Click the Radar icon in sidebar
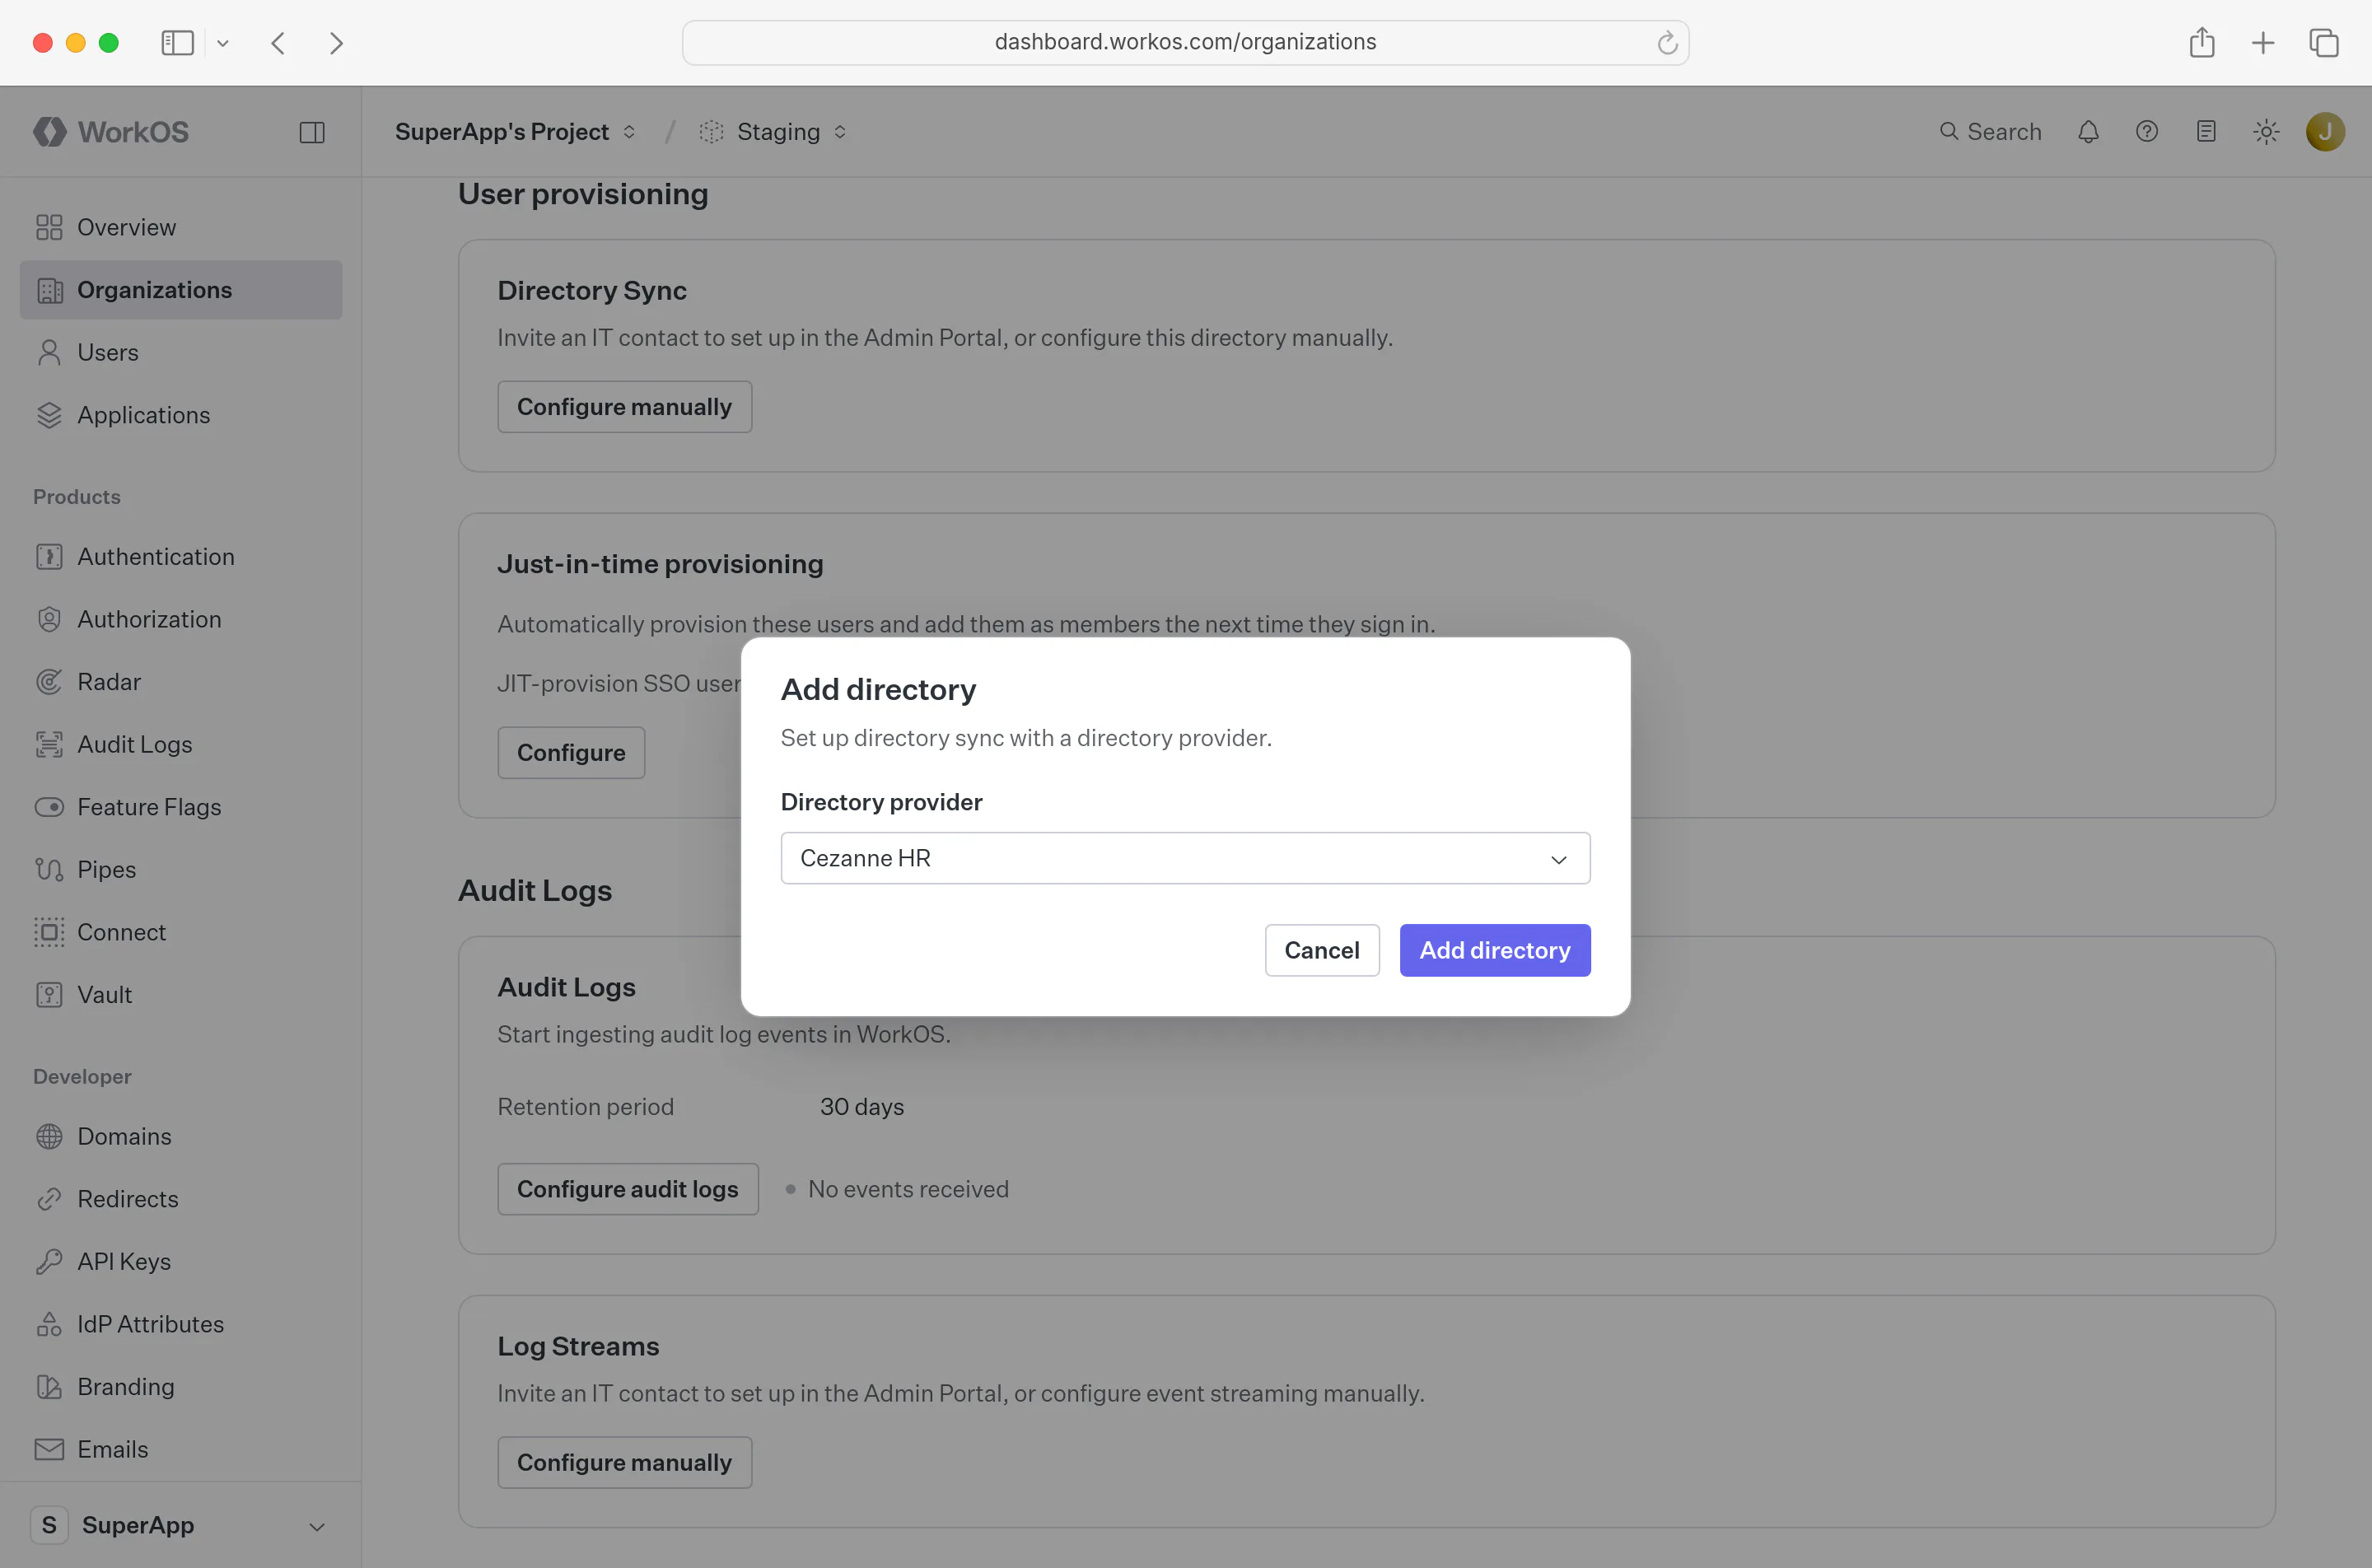The height and width of the screenshot is (1568, 2372). (49, 682)
